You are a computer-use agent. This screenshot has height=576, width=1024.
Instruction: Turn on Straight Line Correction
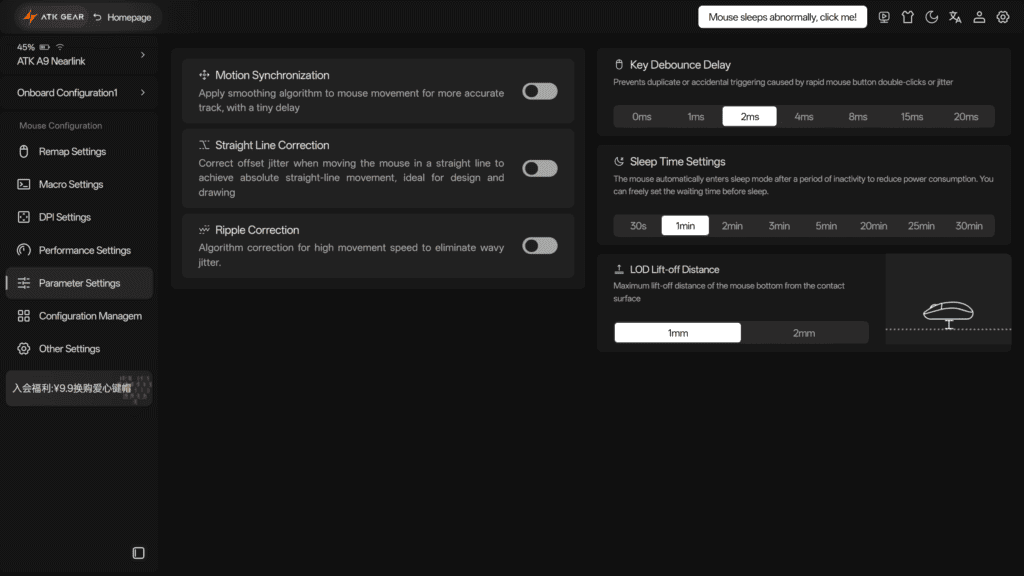click(x=539, y=168)
